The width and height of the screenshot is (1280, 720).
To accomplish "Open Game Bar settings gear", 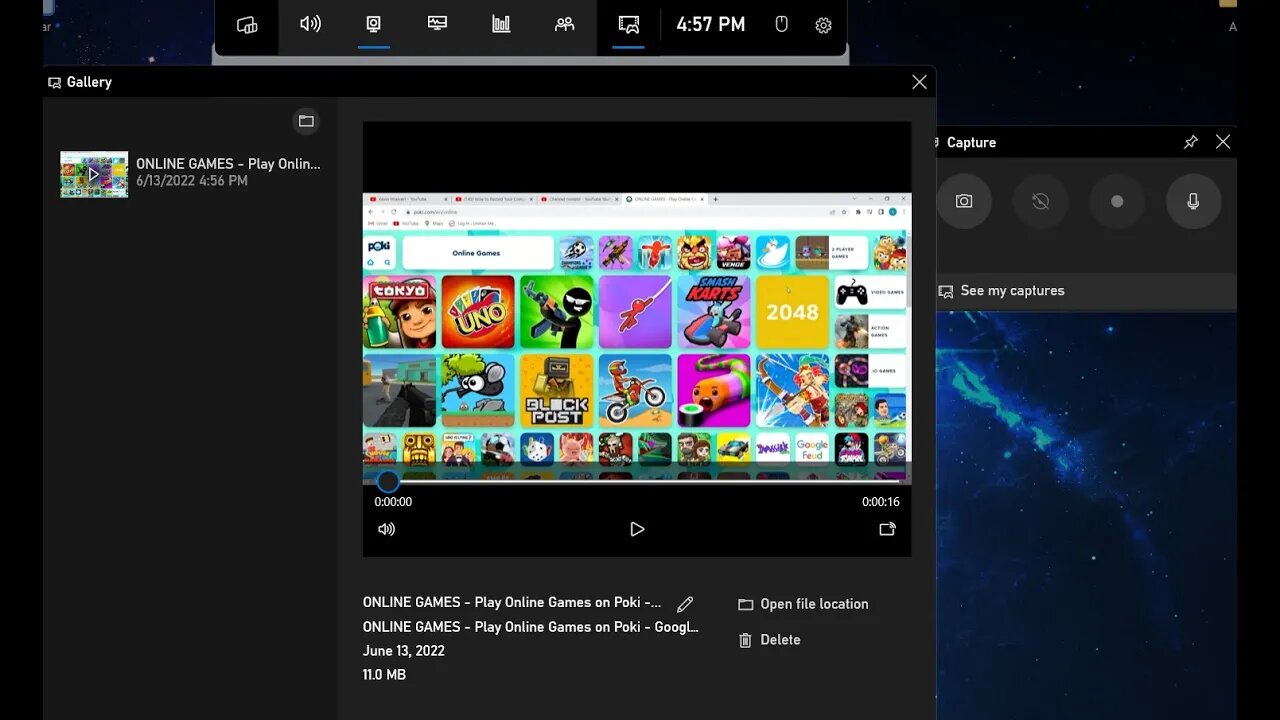I will (823, 25).
